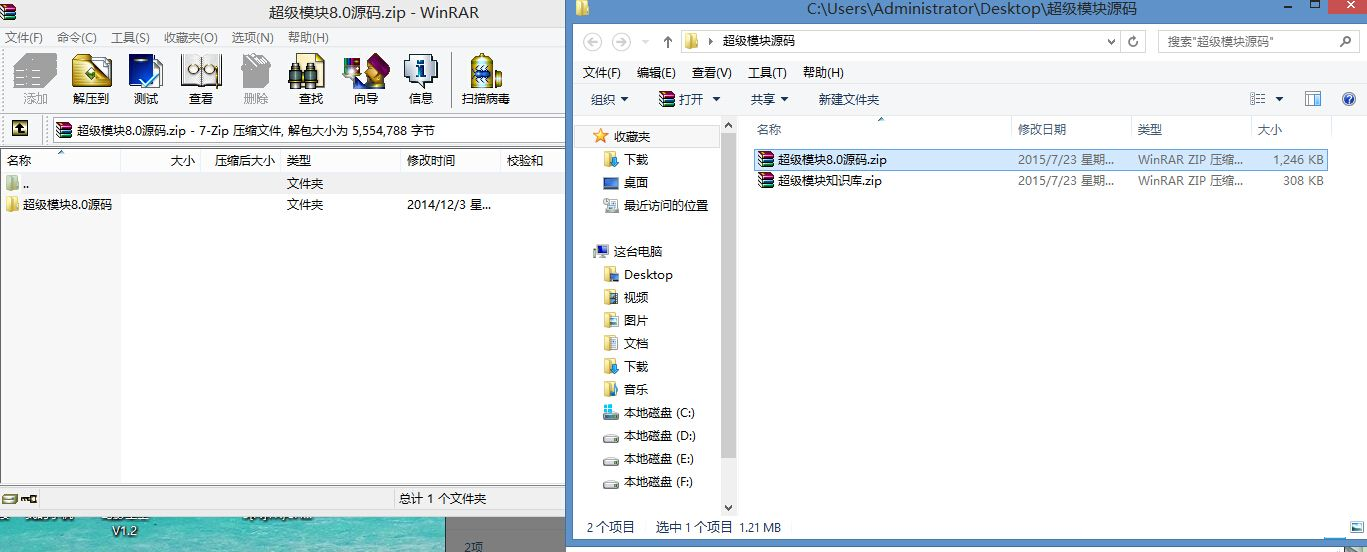Expand the 组织 (Organize) dropdown
The image size is (1367, 552).
[609, 99]
